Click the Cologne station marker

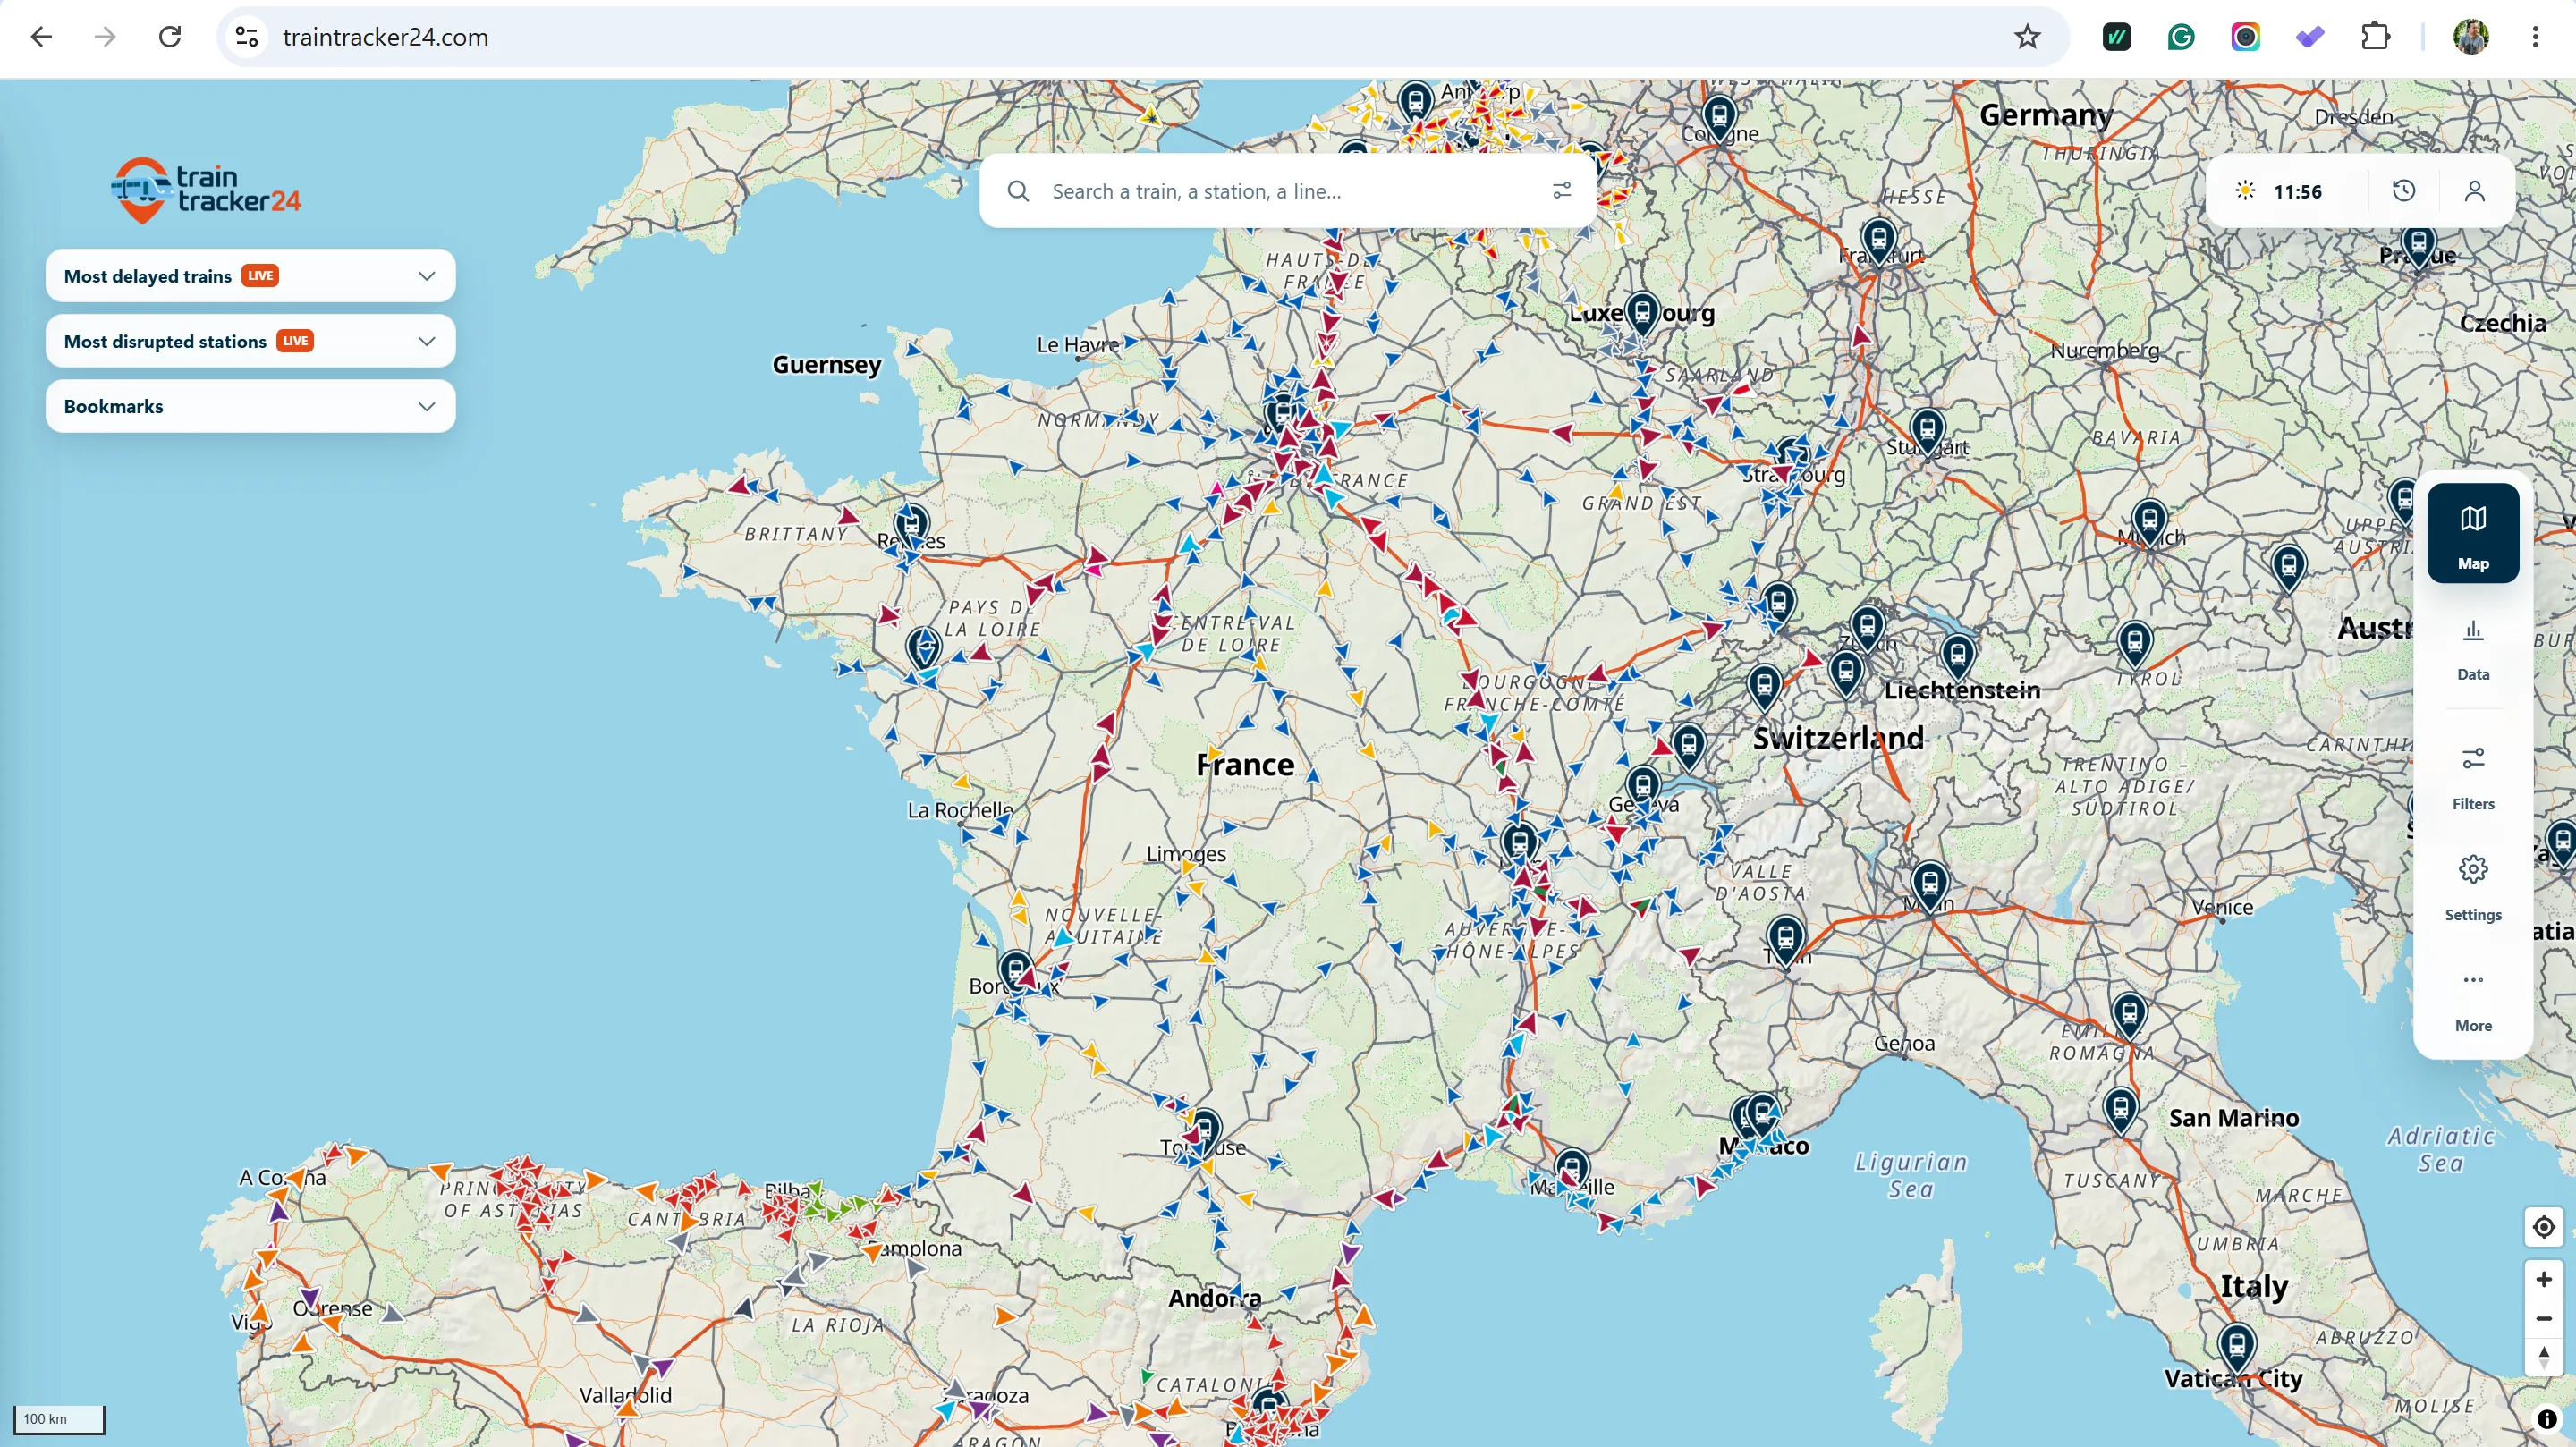click(x=1719, y=118)
